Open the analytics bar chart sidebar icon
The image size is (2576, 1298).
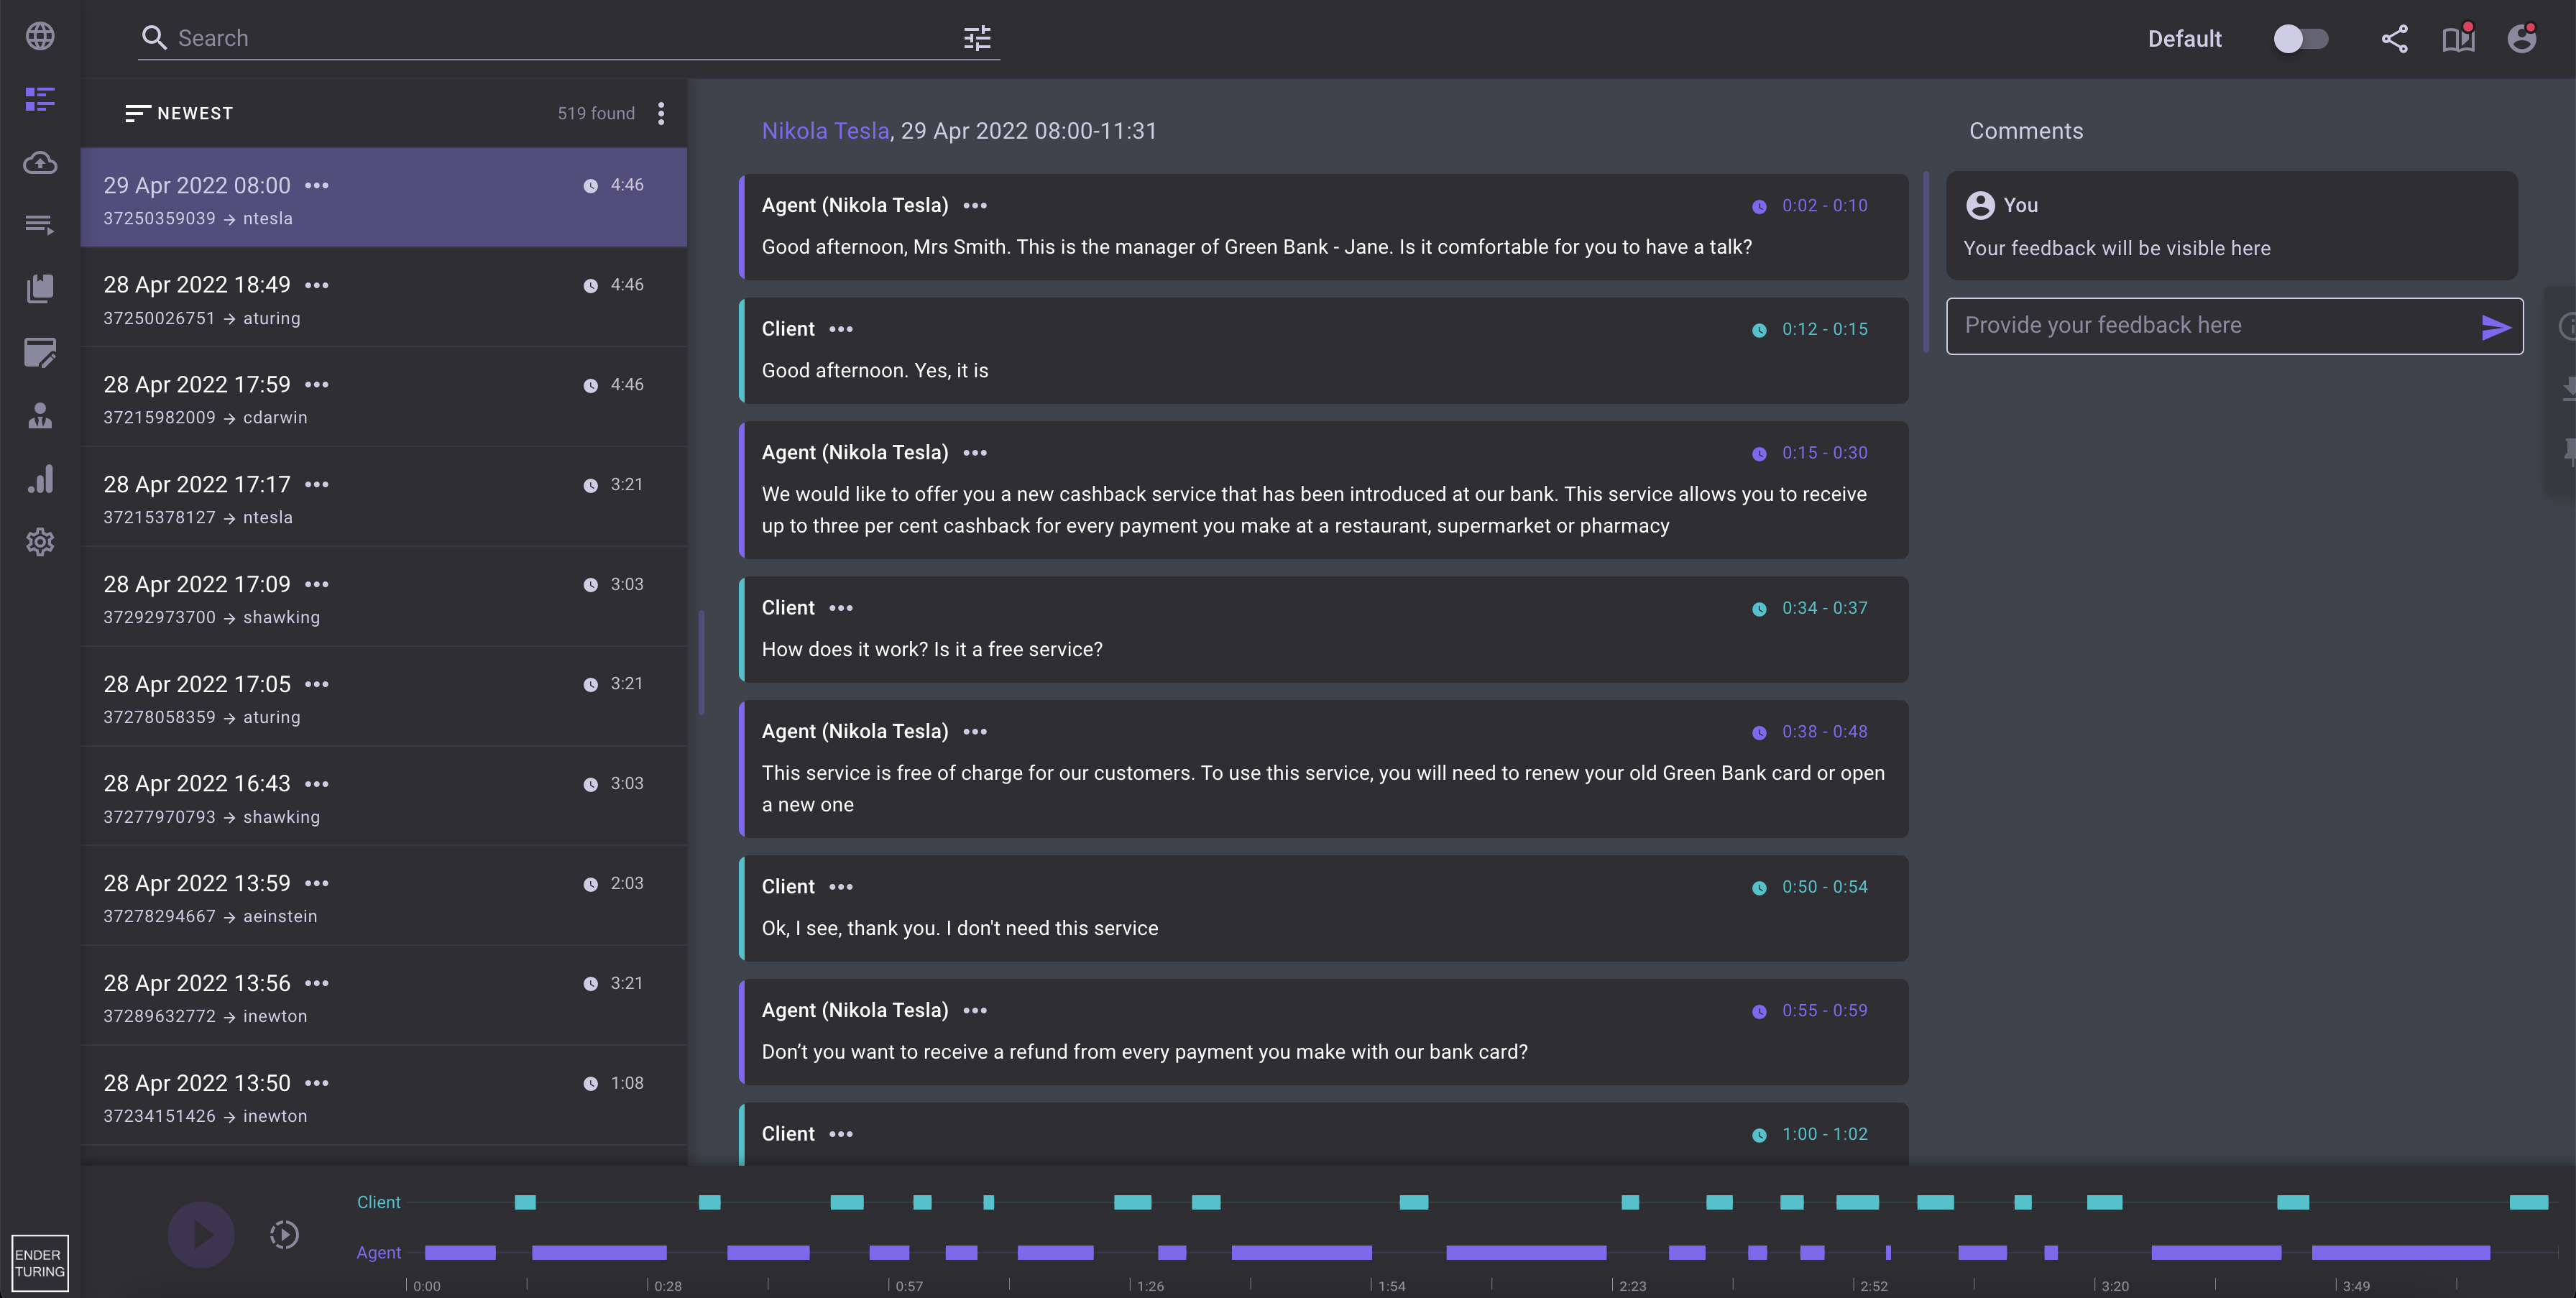(x=40, y=479)
